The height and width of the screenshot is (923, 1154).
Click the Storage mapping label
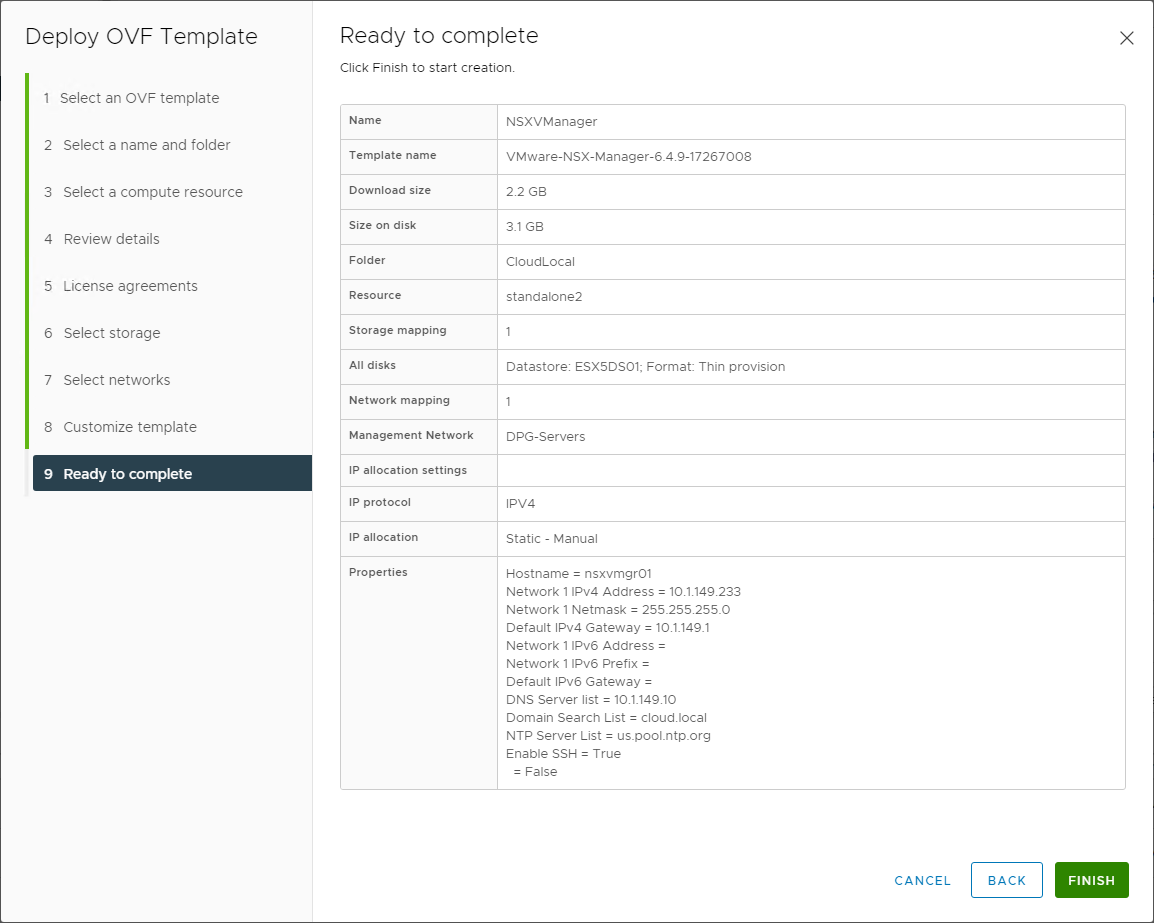(x=397, y=330)
